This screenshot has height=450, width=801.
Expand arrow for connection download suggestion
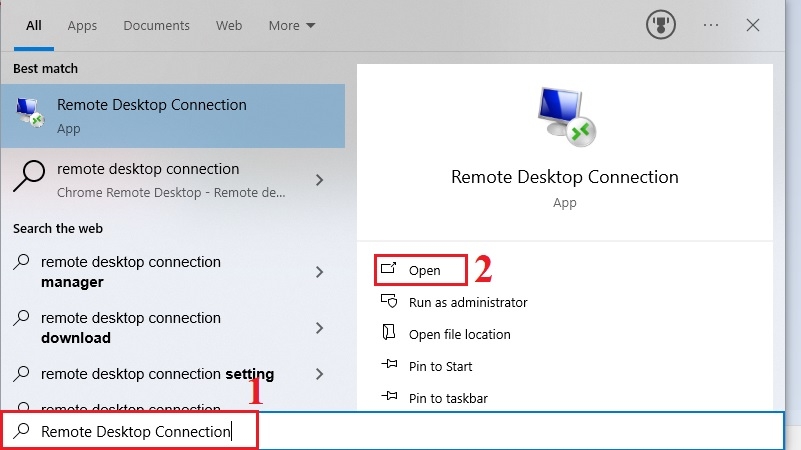click(319, 327)
